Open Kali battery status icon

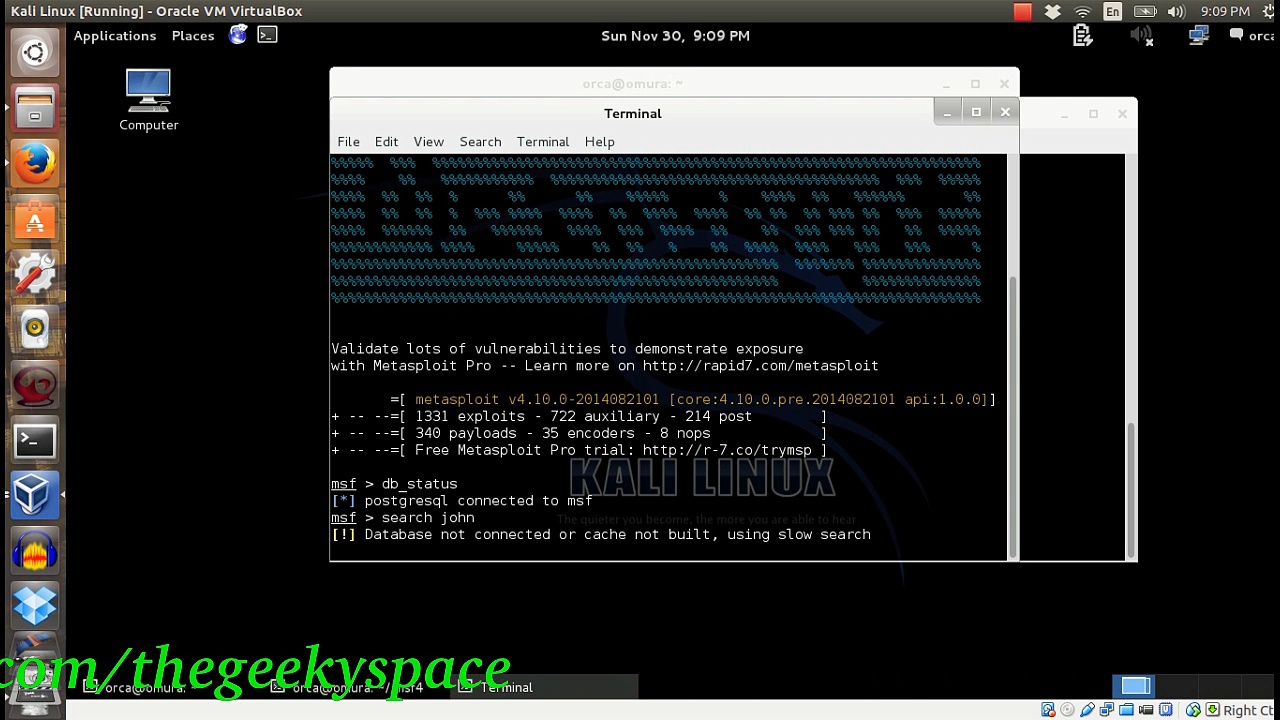(1082, 36)
